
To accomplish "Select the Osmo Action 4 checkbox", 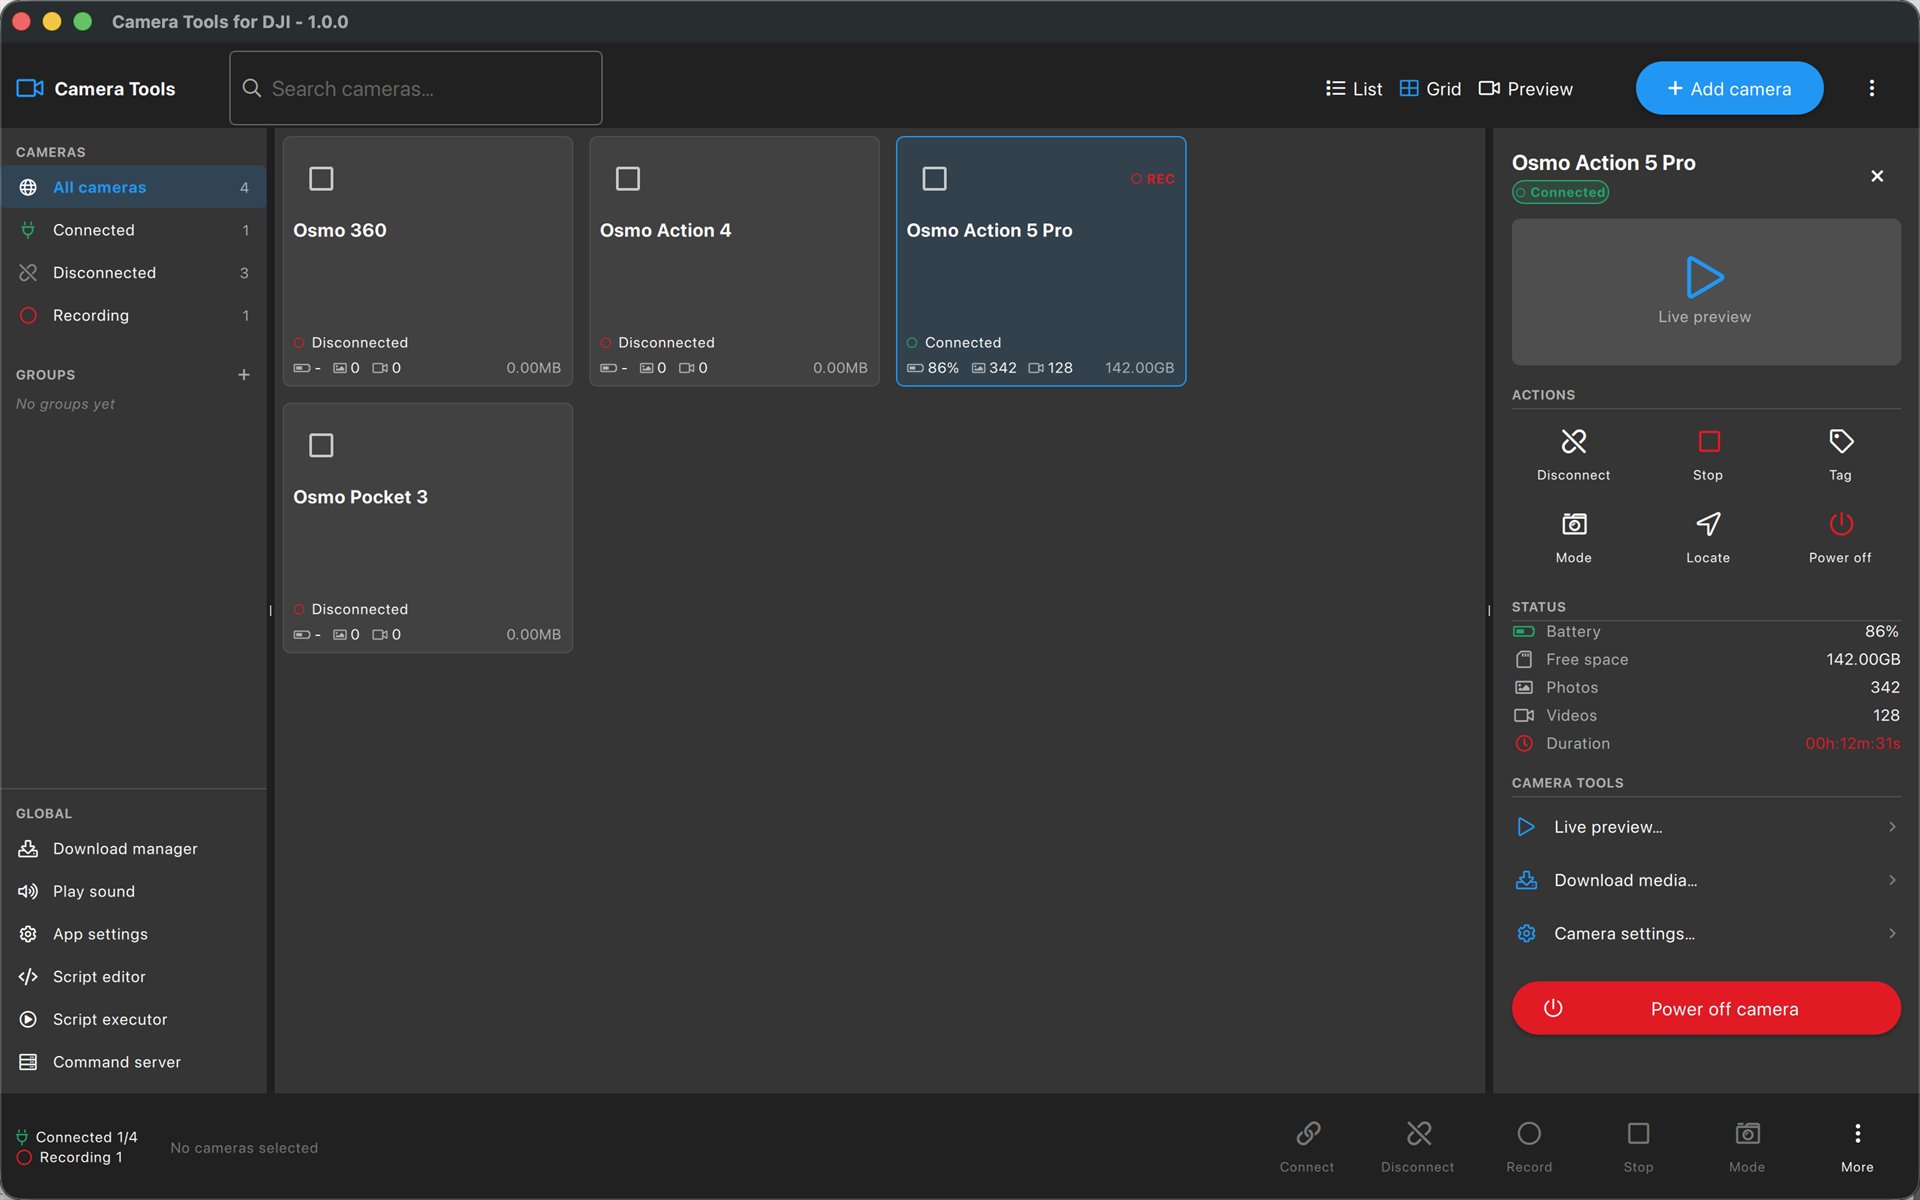I will point(628,179).
